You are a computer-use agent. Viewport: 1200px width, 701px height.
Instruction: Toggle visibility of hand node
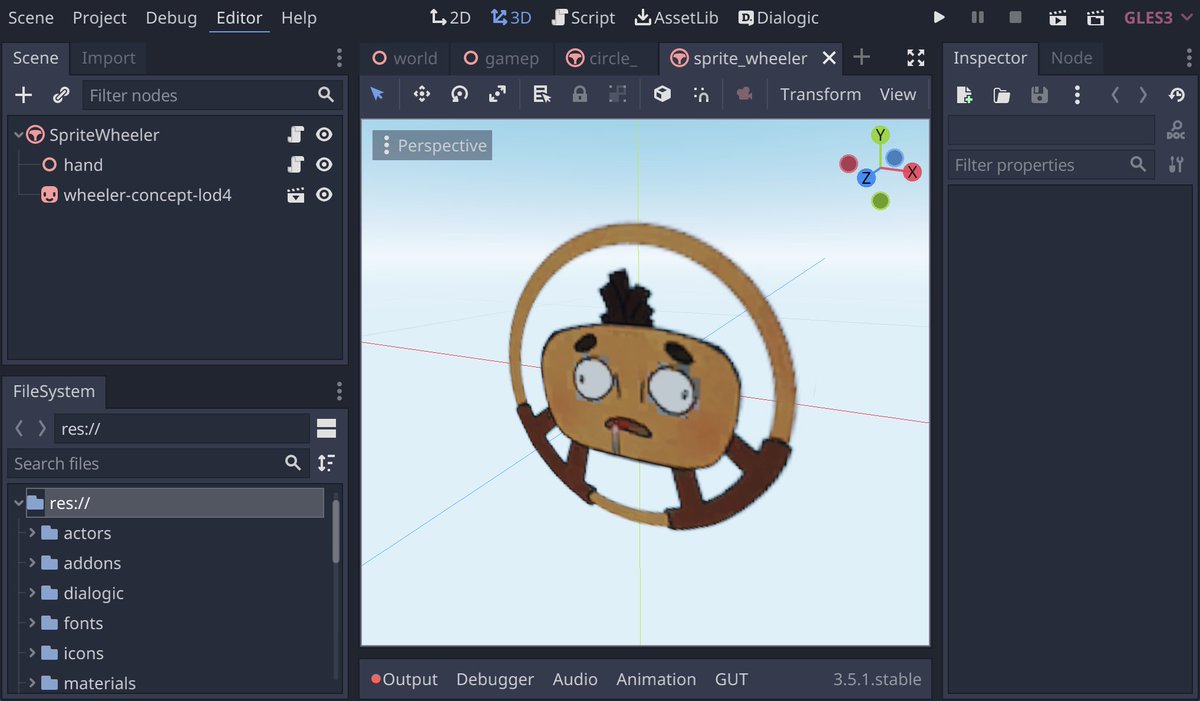coord(324,164)
